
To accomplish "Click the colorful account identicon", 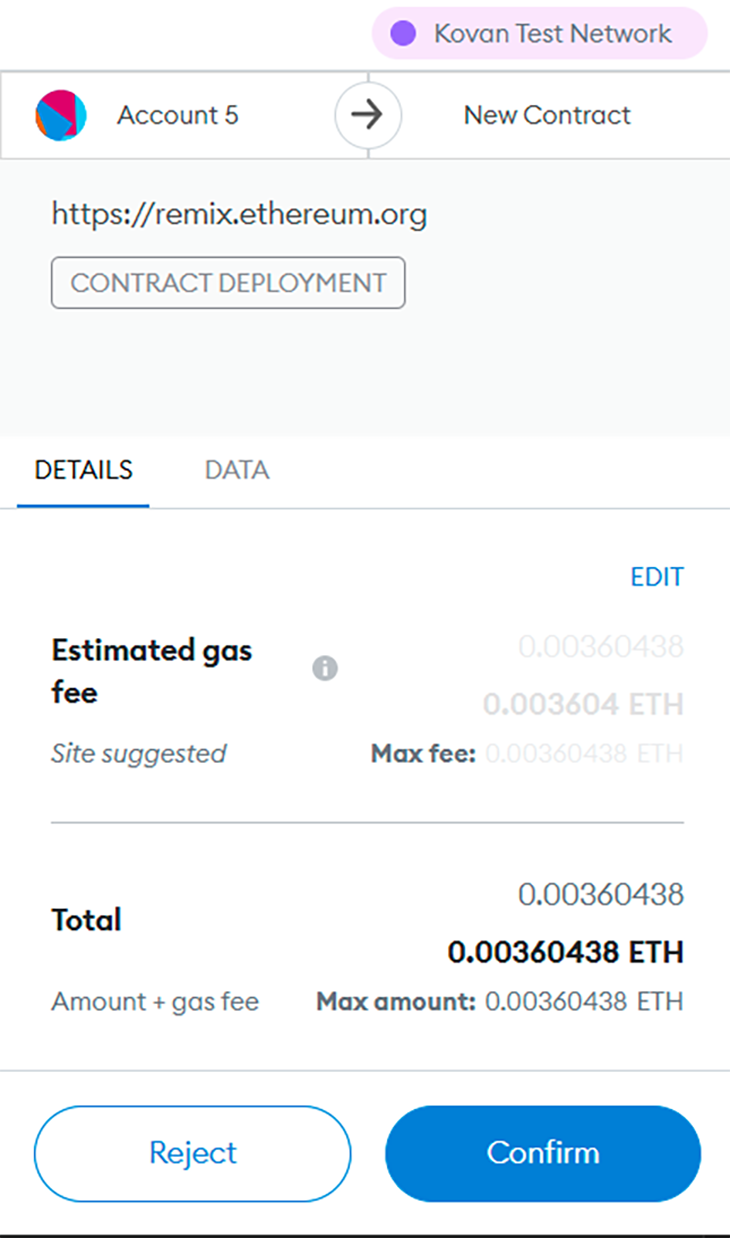I will [x=61, y=115].
